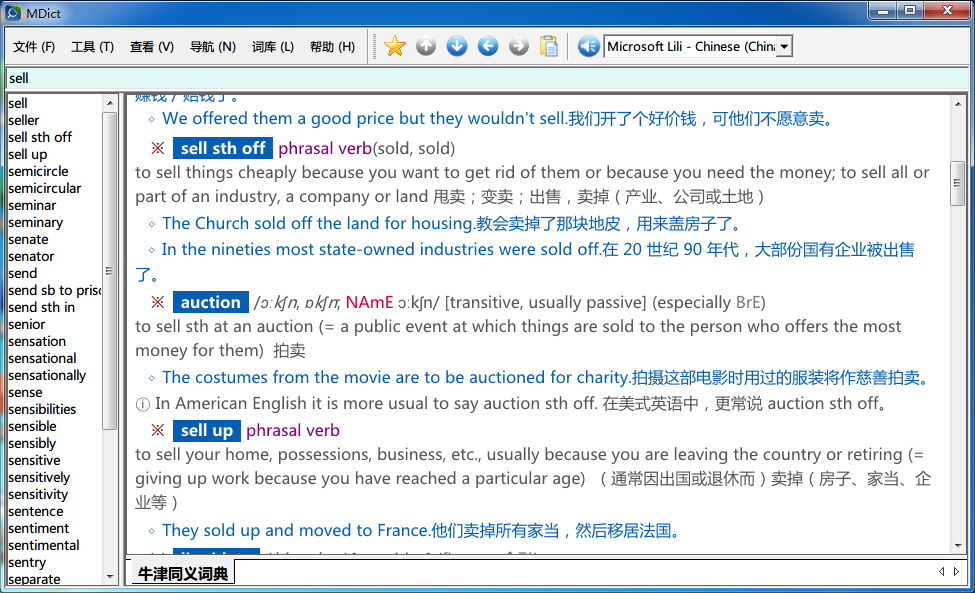Select 'sentry' in the word list
Image resolution: width=975 pixels, height=593 pixels.
(27, 563)
